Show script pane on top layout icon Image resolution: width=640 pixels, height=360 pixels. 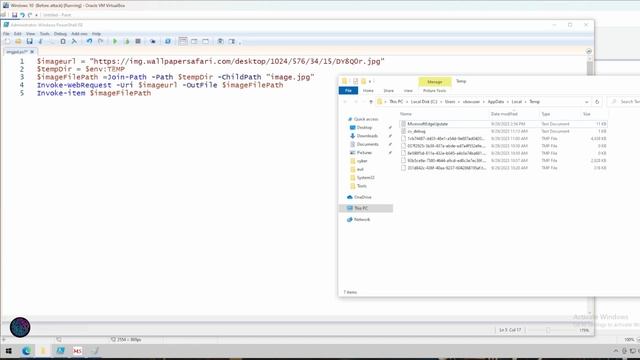tap(183, 42)
